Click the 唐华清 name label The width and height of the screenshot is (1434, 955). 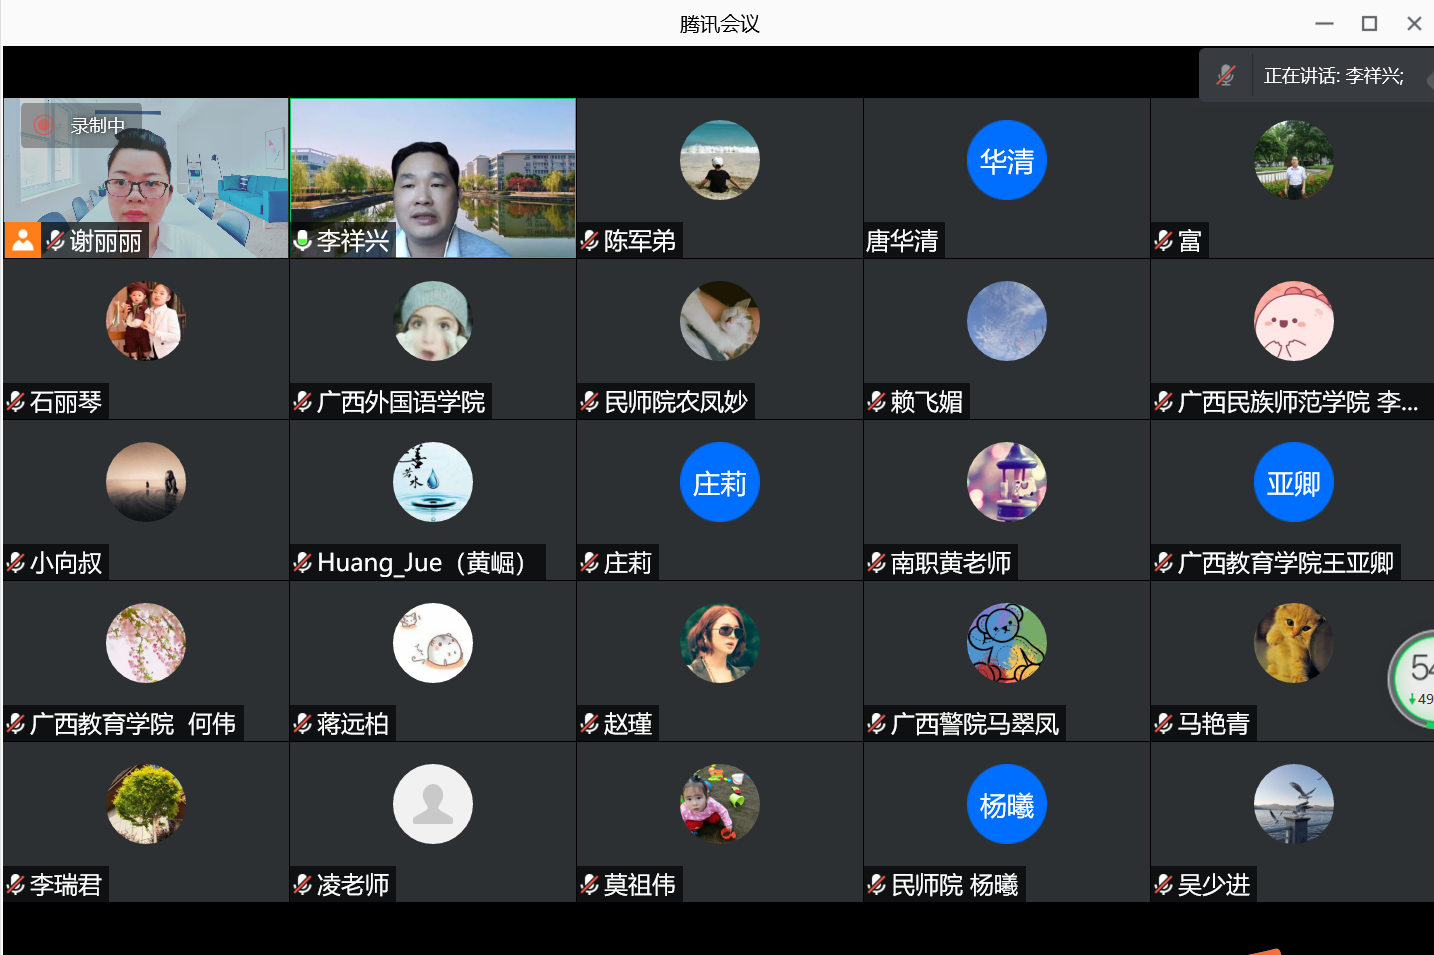click(x=902, y=241)
